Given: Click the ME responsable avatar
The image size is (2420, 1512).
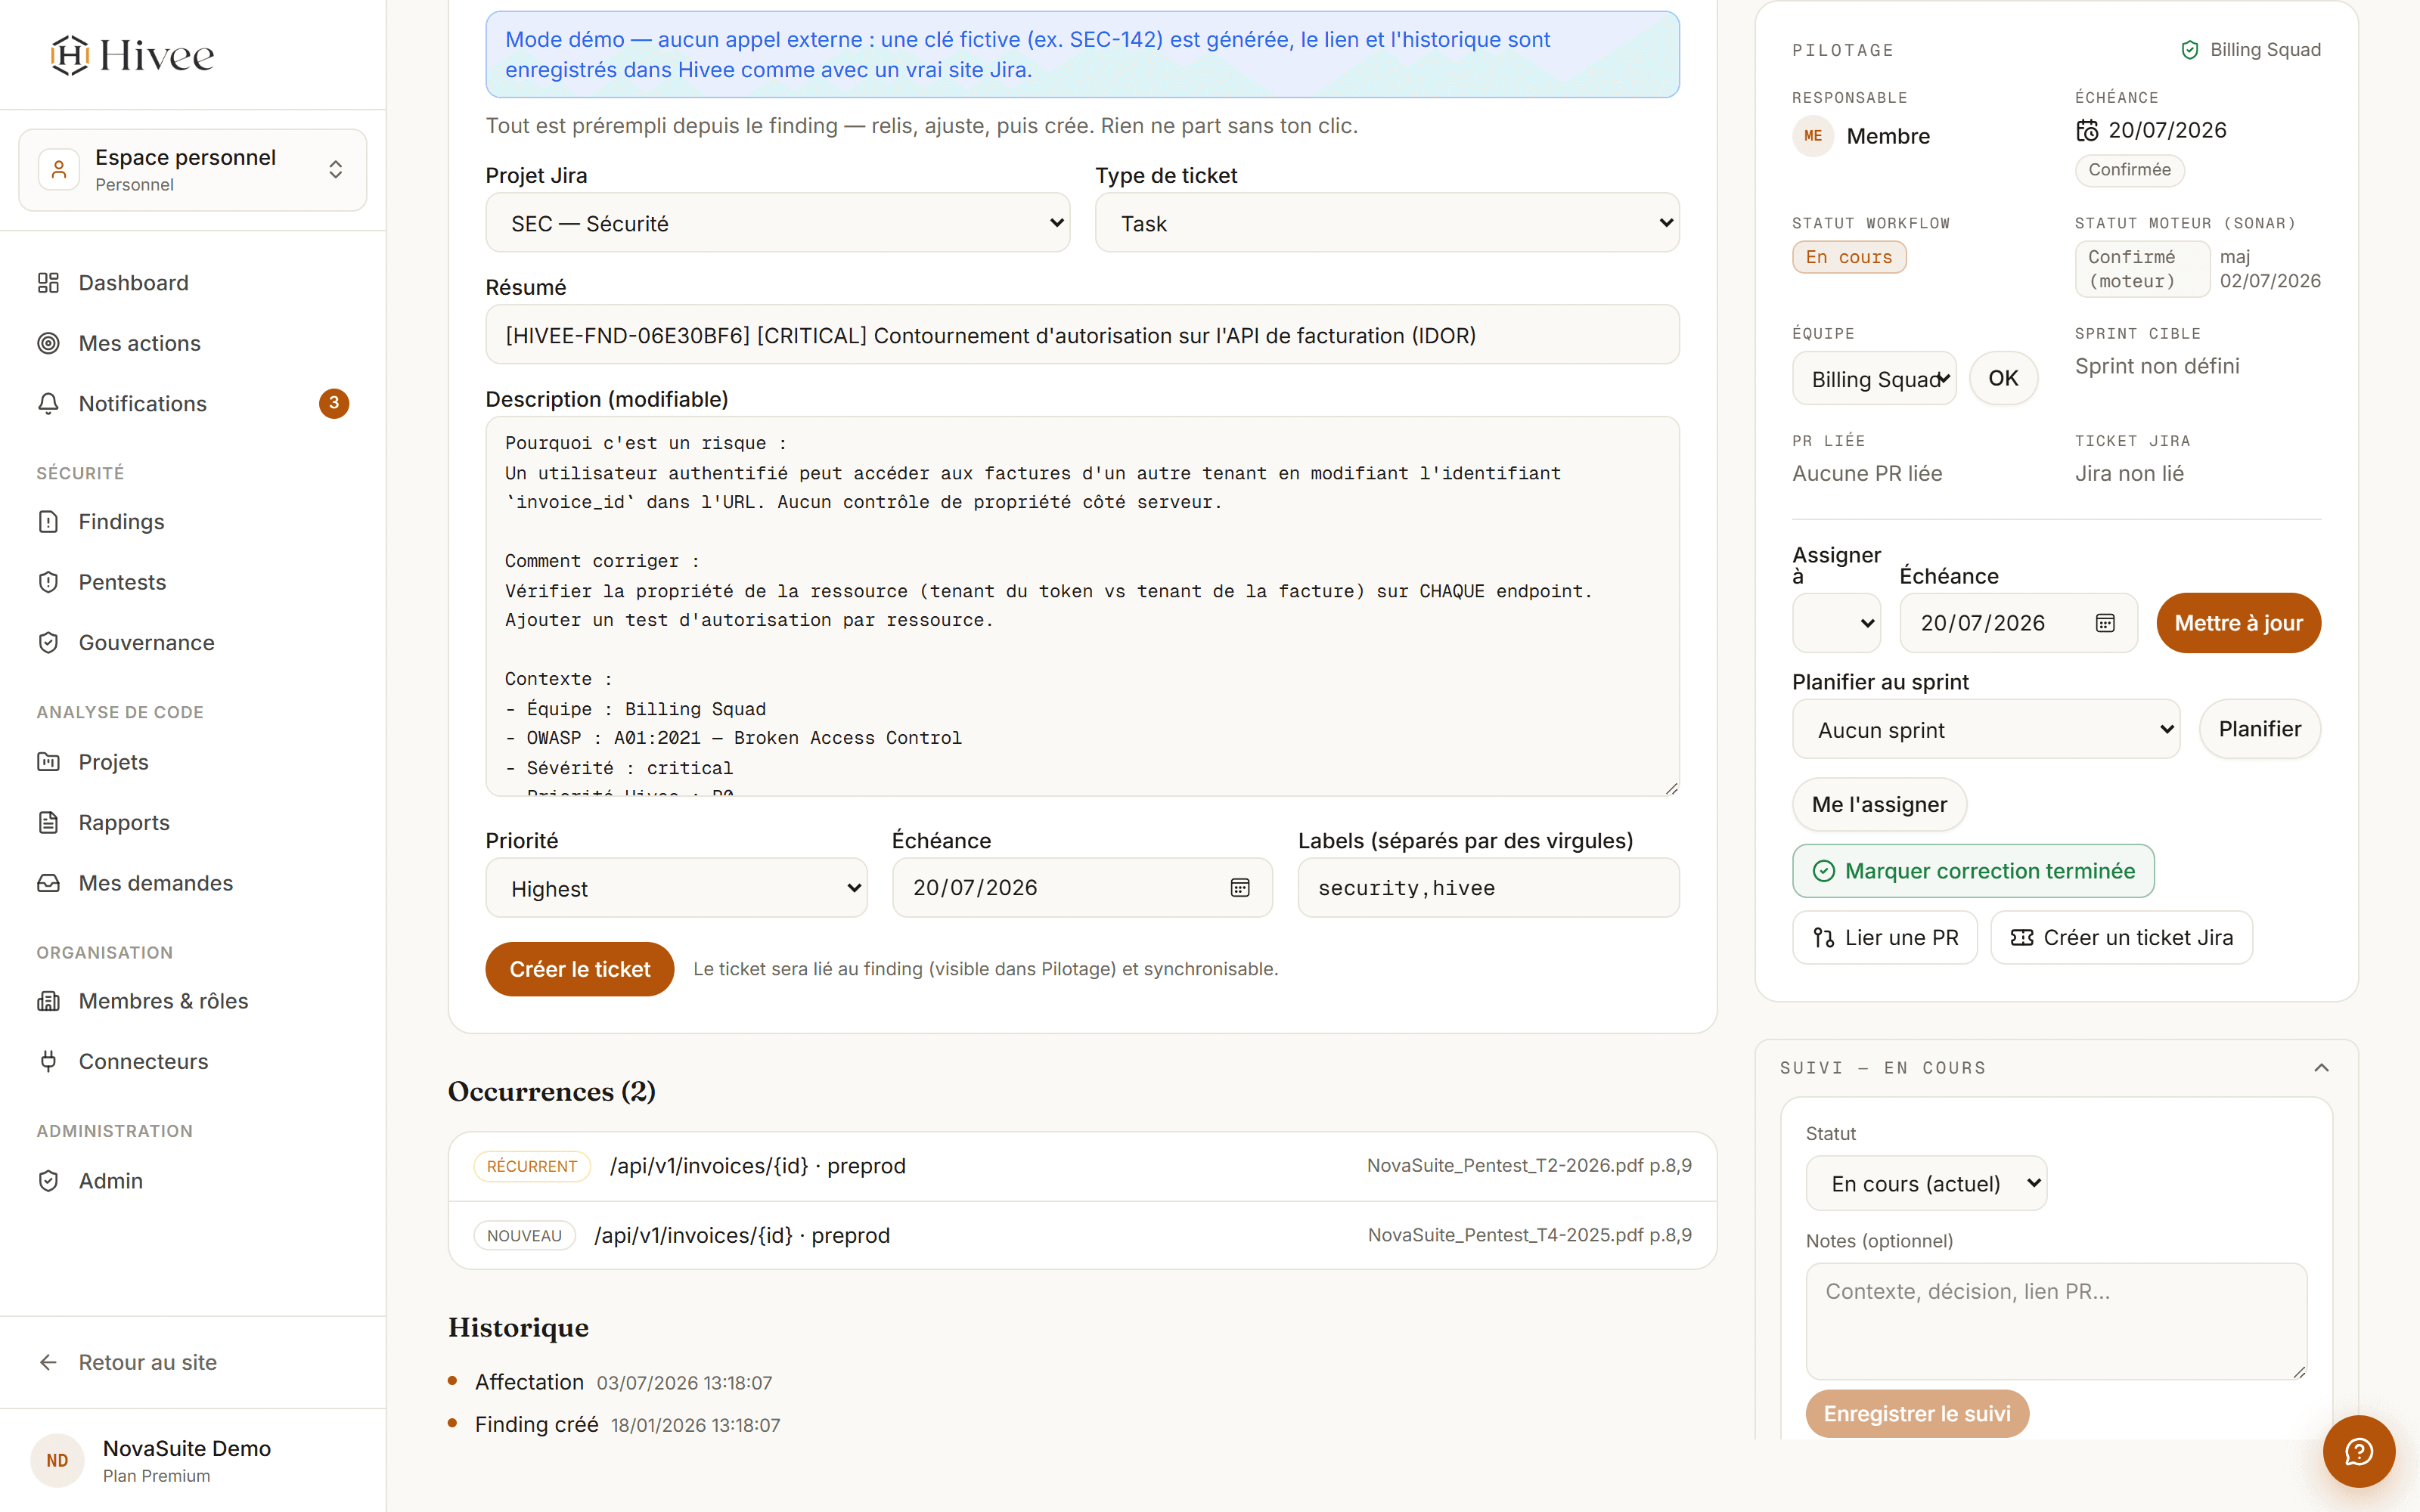Looking at the screenshot, I should point(1813,136).
